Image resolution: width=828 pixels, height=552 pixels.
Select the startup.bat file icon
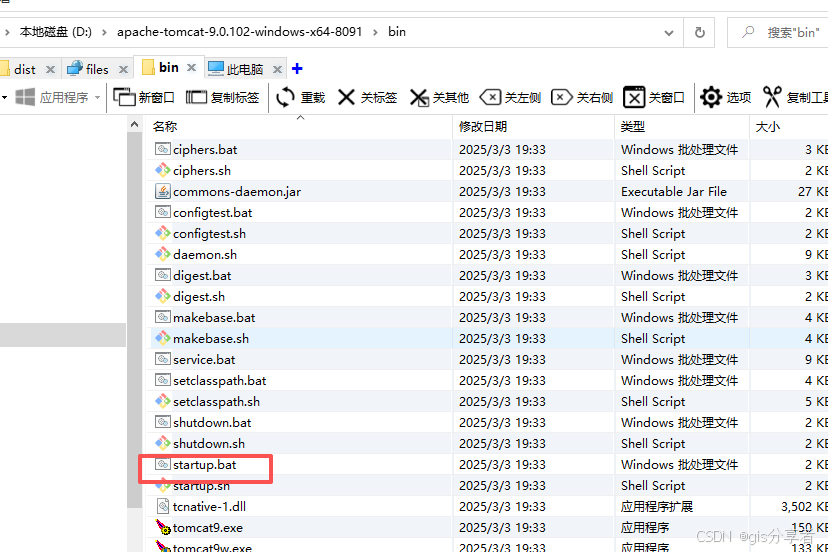[163, 464]
